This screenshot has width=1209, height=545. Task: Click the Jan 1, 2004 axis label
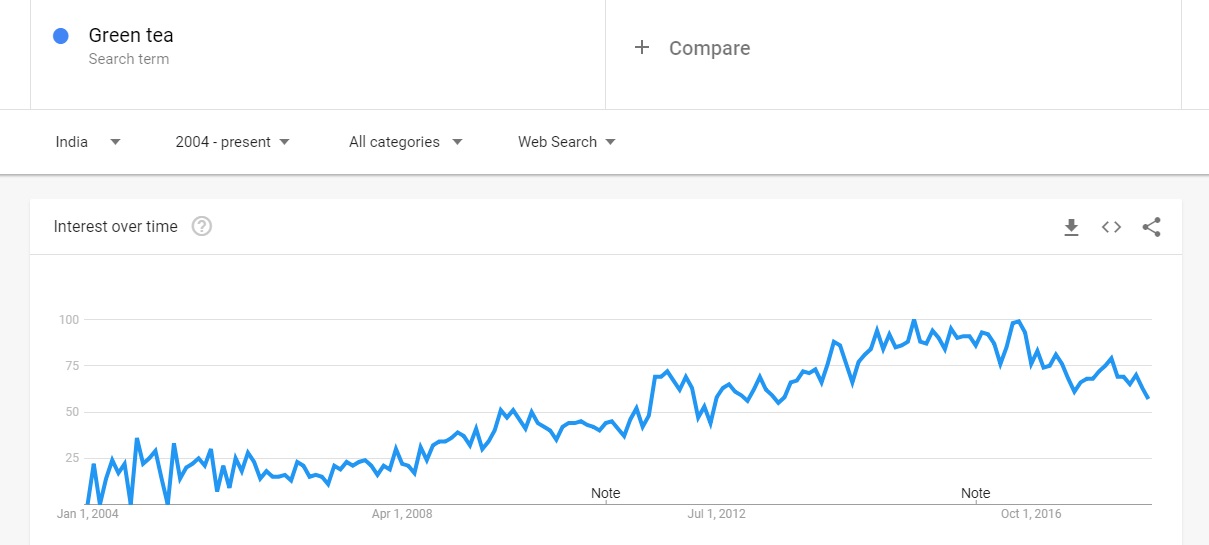88,514
